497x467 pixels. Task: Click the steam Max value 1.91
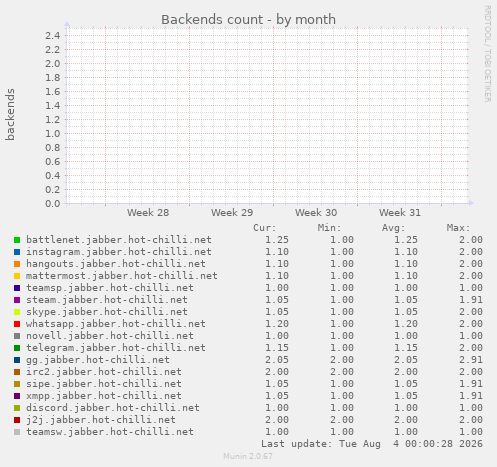471,300
